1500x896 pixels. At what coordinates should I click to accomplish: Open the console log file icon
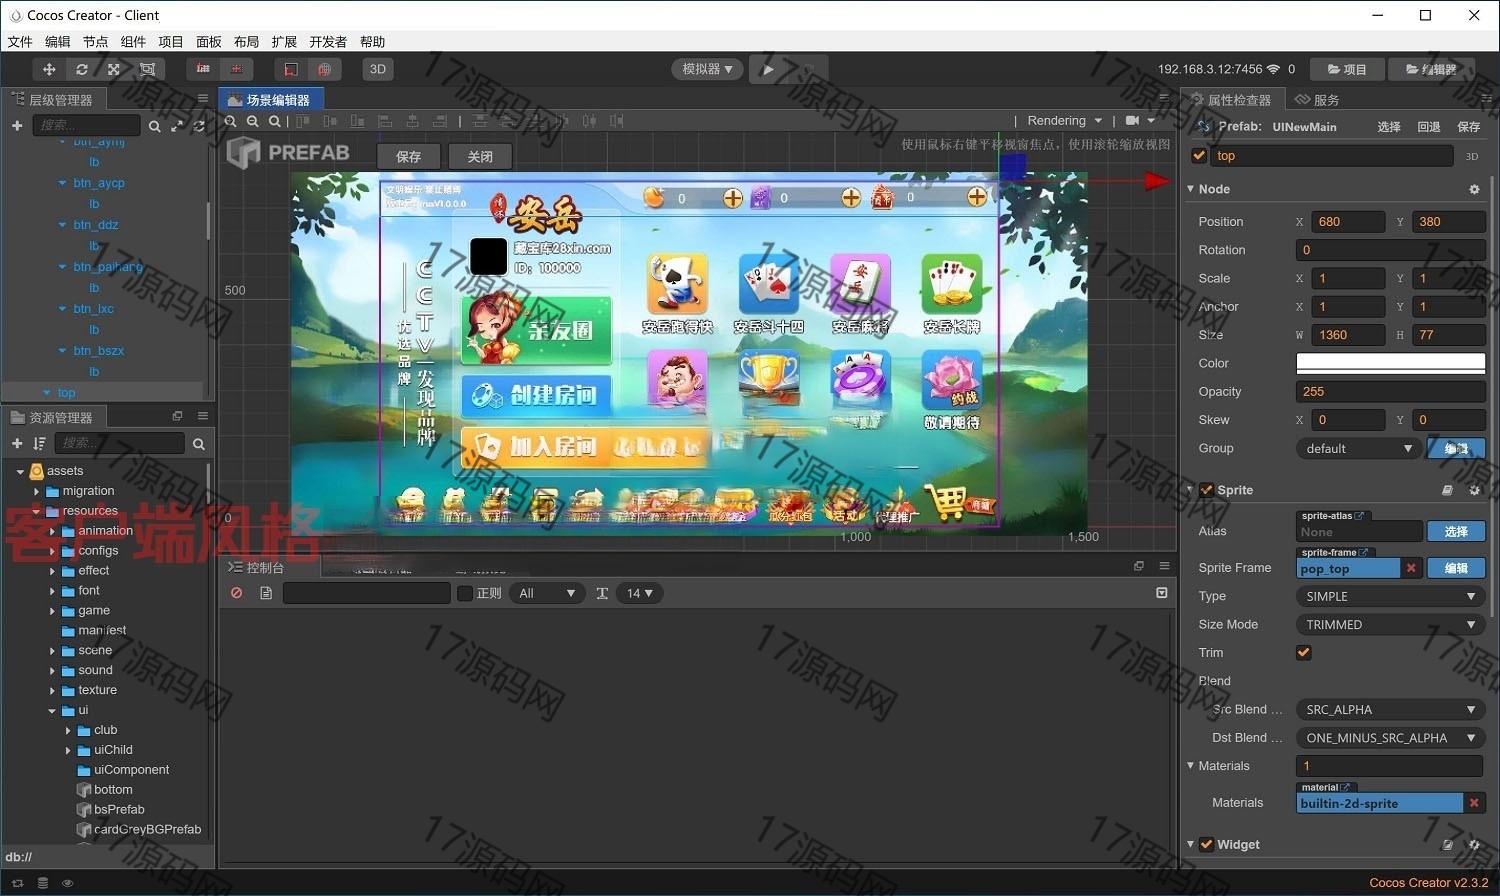coord(266,593)
